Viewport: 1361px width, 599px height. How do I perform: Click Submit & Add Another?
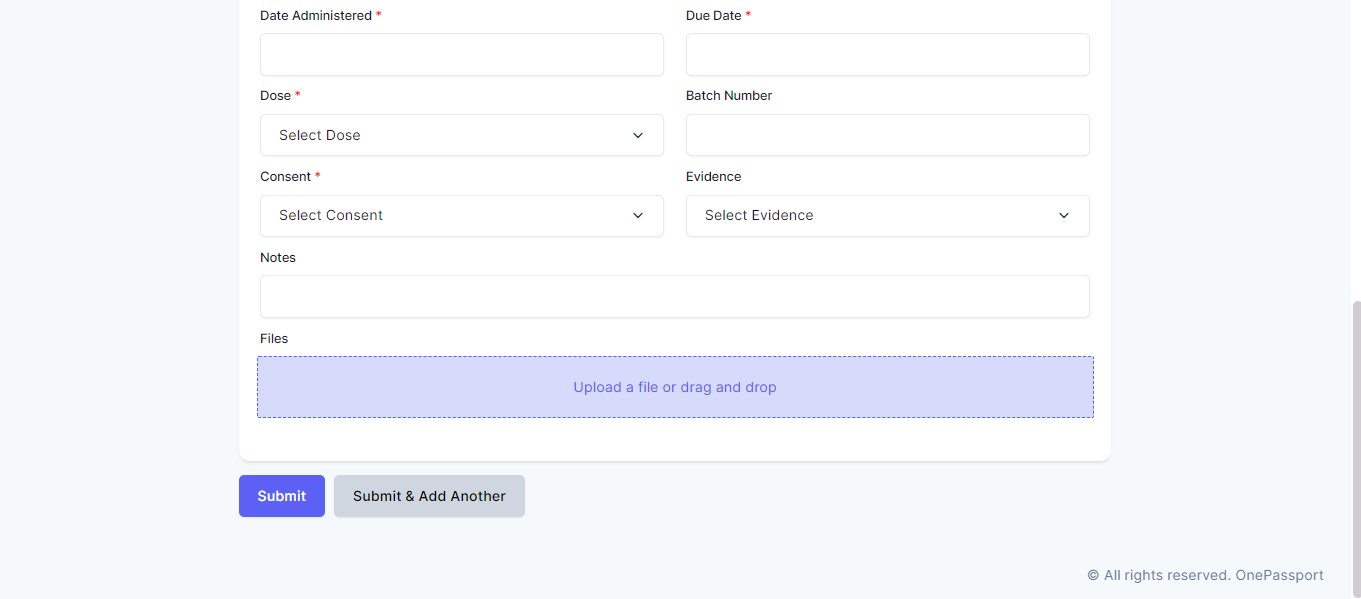point(429,496)
